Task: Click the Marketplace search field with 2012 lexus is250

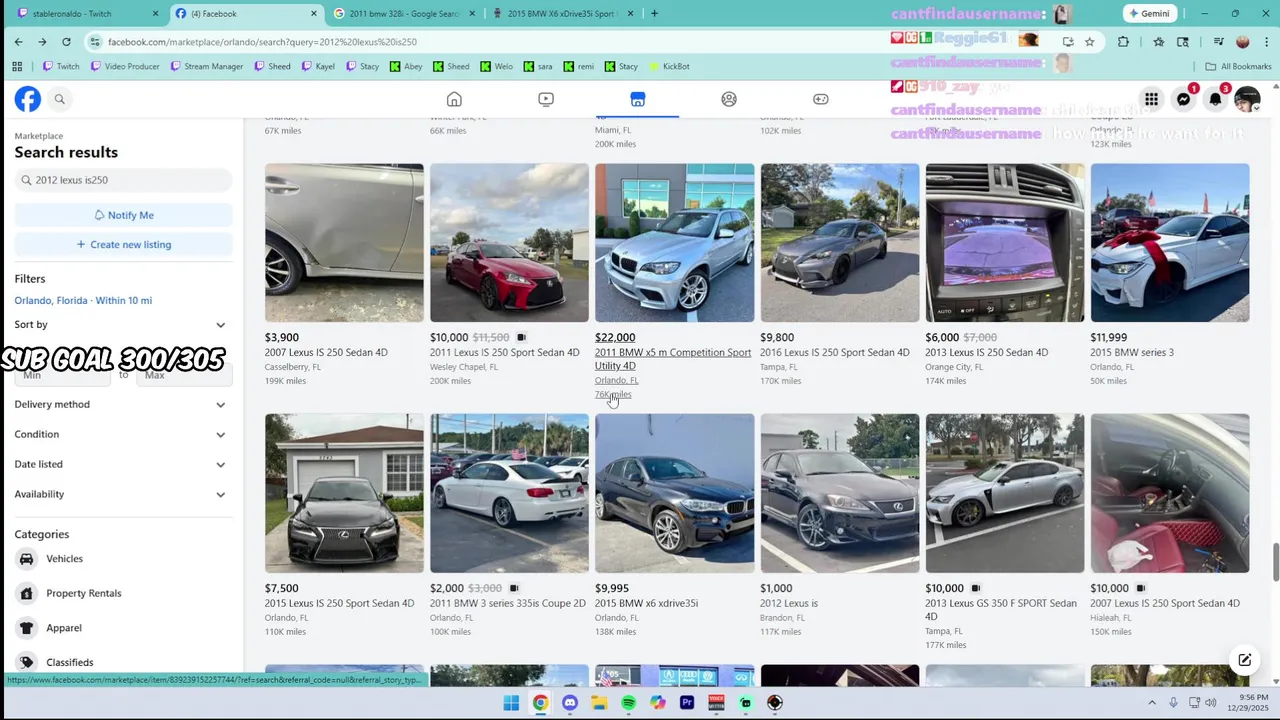Action: 123,180
